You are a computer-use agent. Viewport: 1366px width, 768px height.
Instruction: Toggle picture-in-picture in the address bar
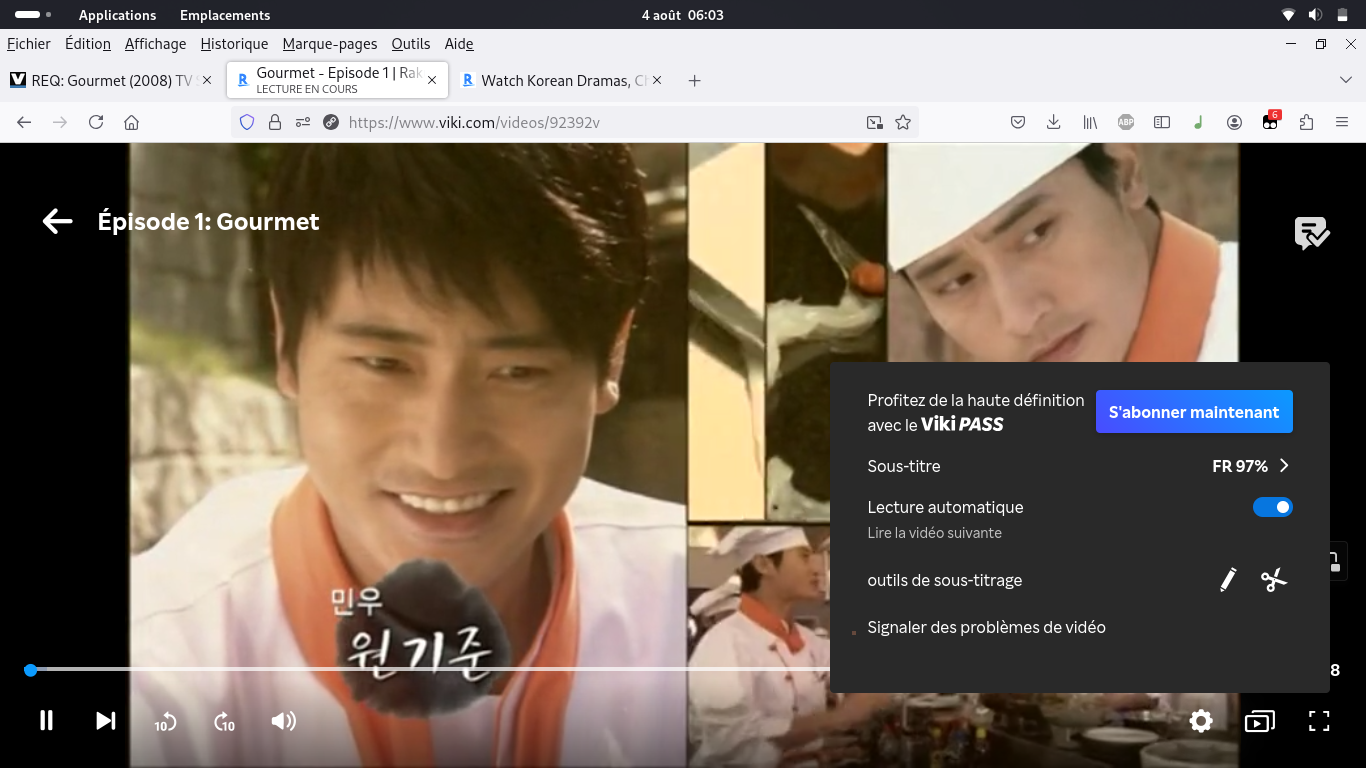click(x=874, y=122)
